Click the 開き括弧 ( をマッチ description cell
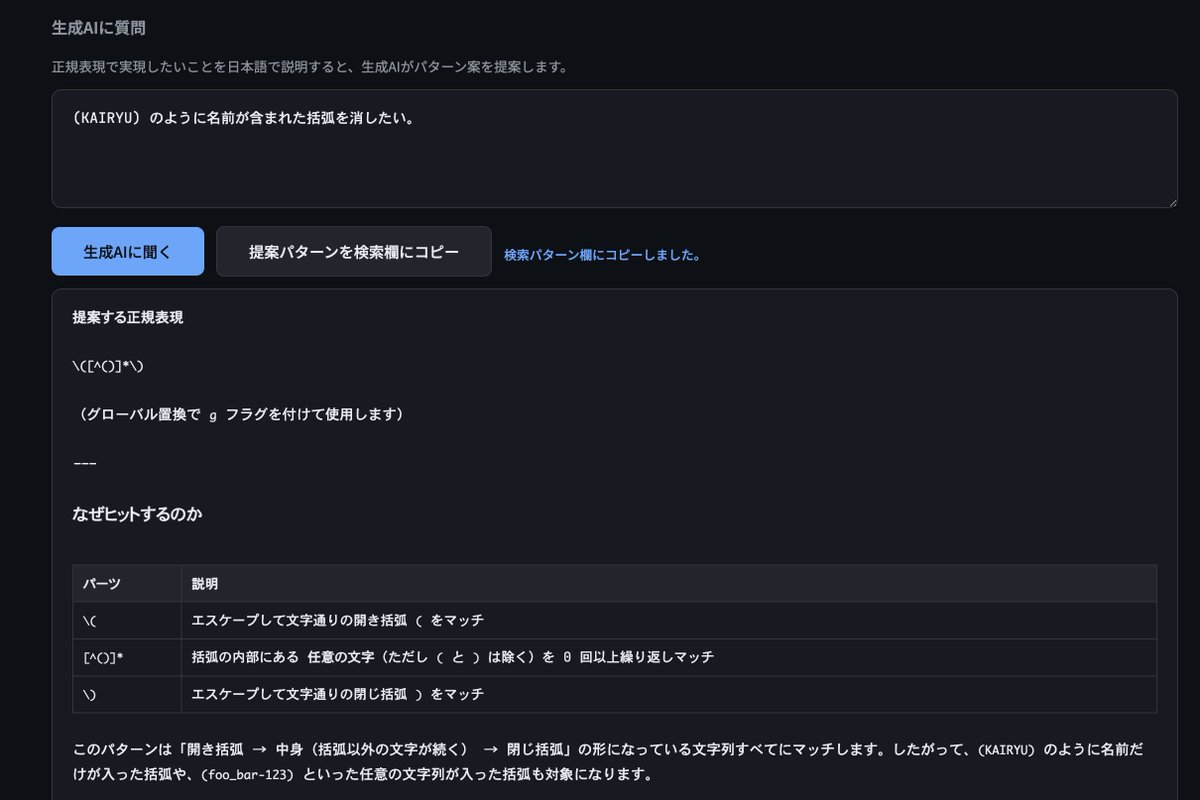 [669, 620]
